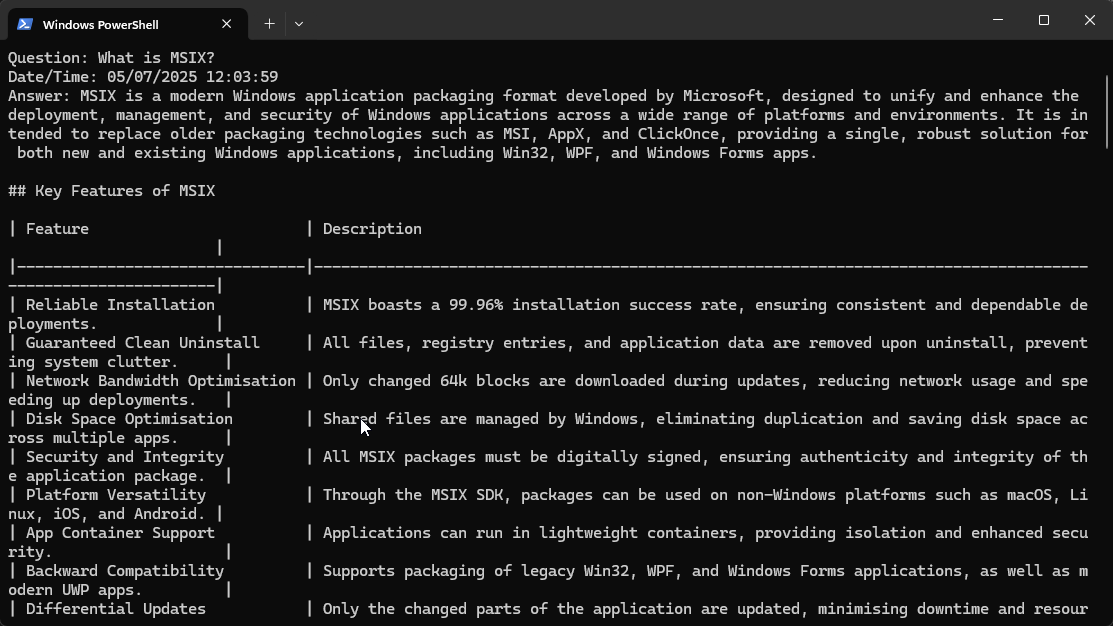Click the 'Applications can run in lightweight containers' text
The height and width of the screenshot is (626, 1113).
(530, 533)
